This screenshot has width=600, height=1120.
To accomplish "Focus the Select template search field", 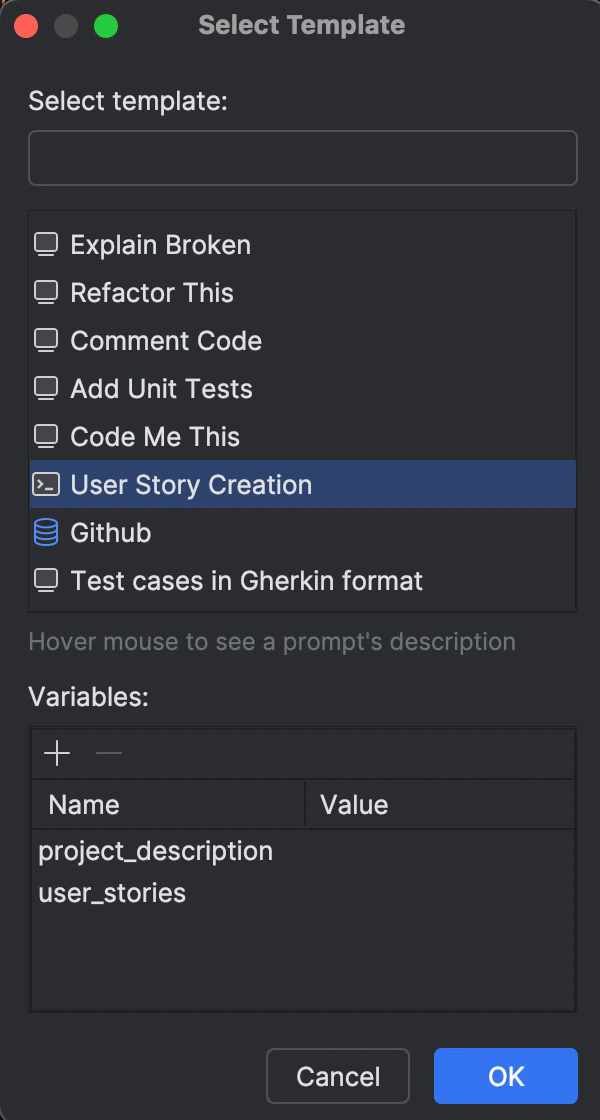I will (x=303, y=158).
